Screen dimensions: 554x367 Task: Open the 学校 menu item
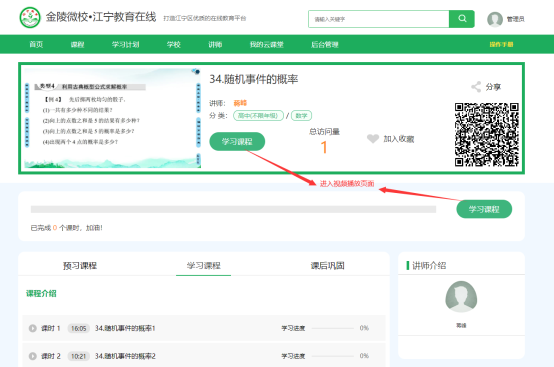(174, 45)
